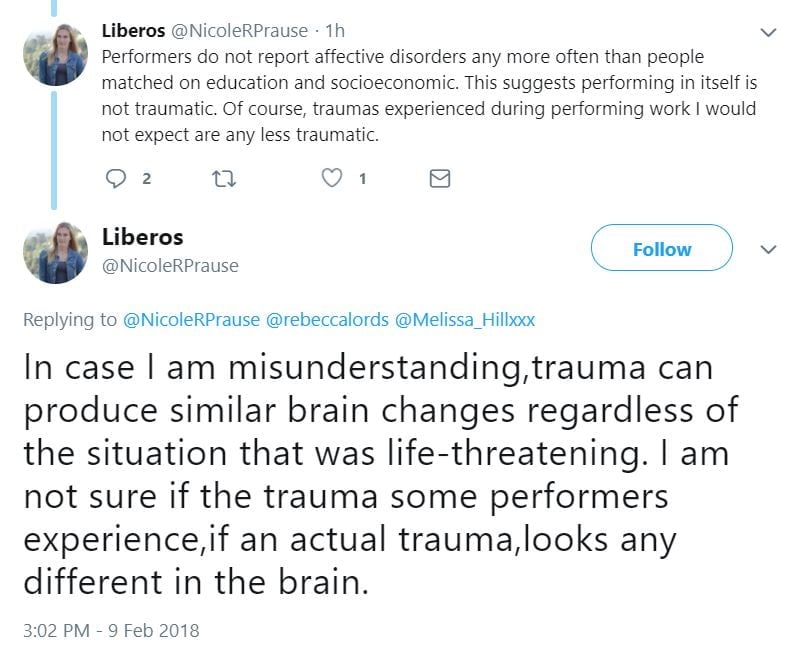This screenshot has width=795, height=655.
Task: Open the 3:02 PM - 9 Feb 2018 timestamp
Action: pyautogui.click(x=111, y=630)
